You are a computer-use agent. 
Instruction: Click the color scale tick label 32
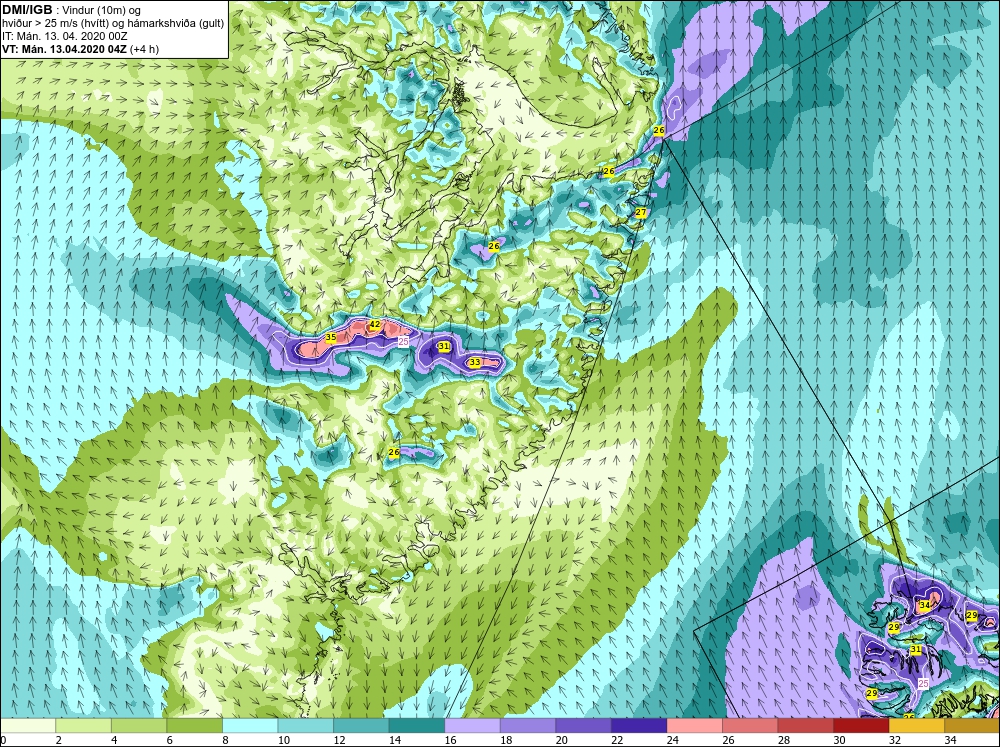coord(894,740)
